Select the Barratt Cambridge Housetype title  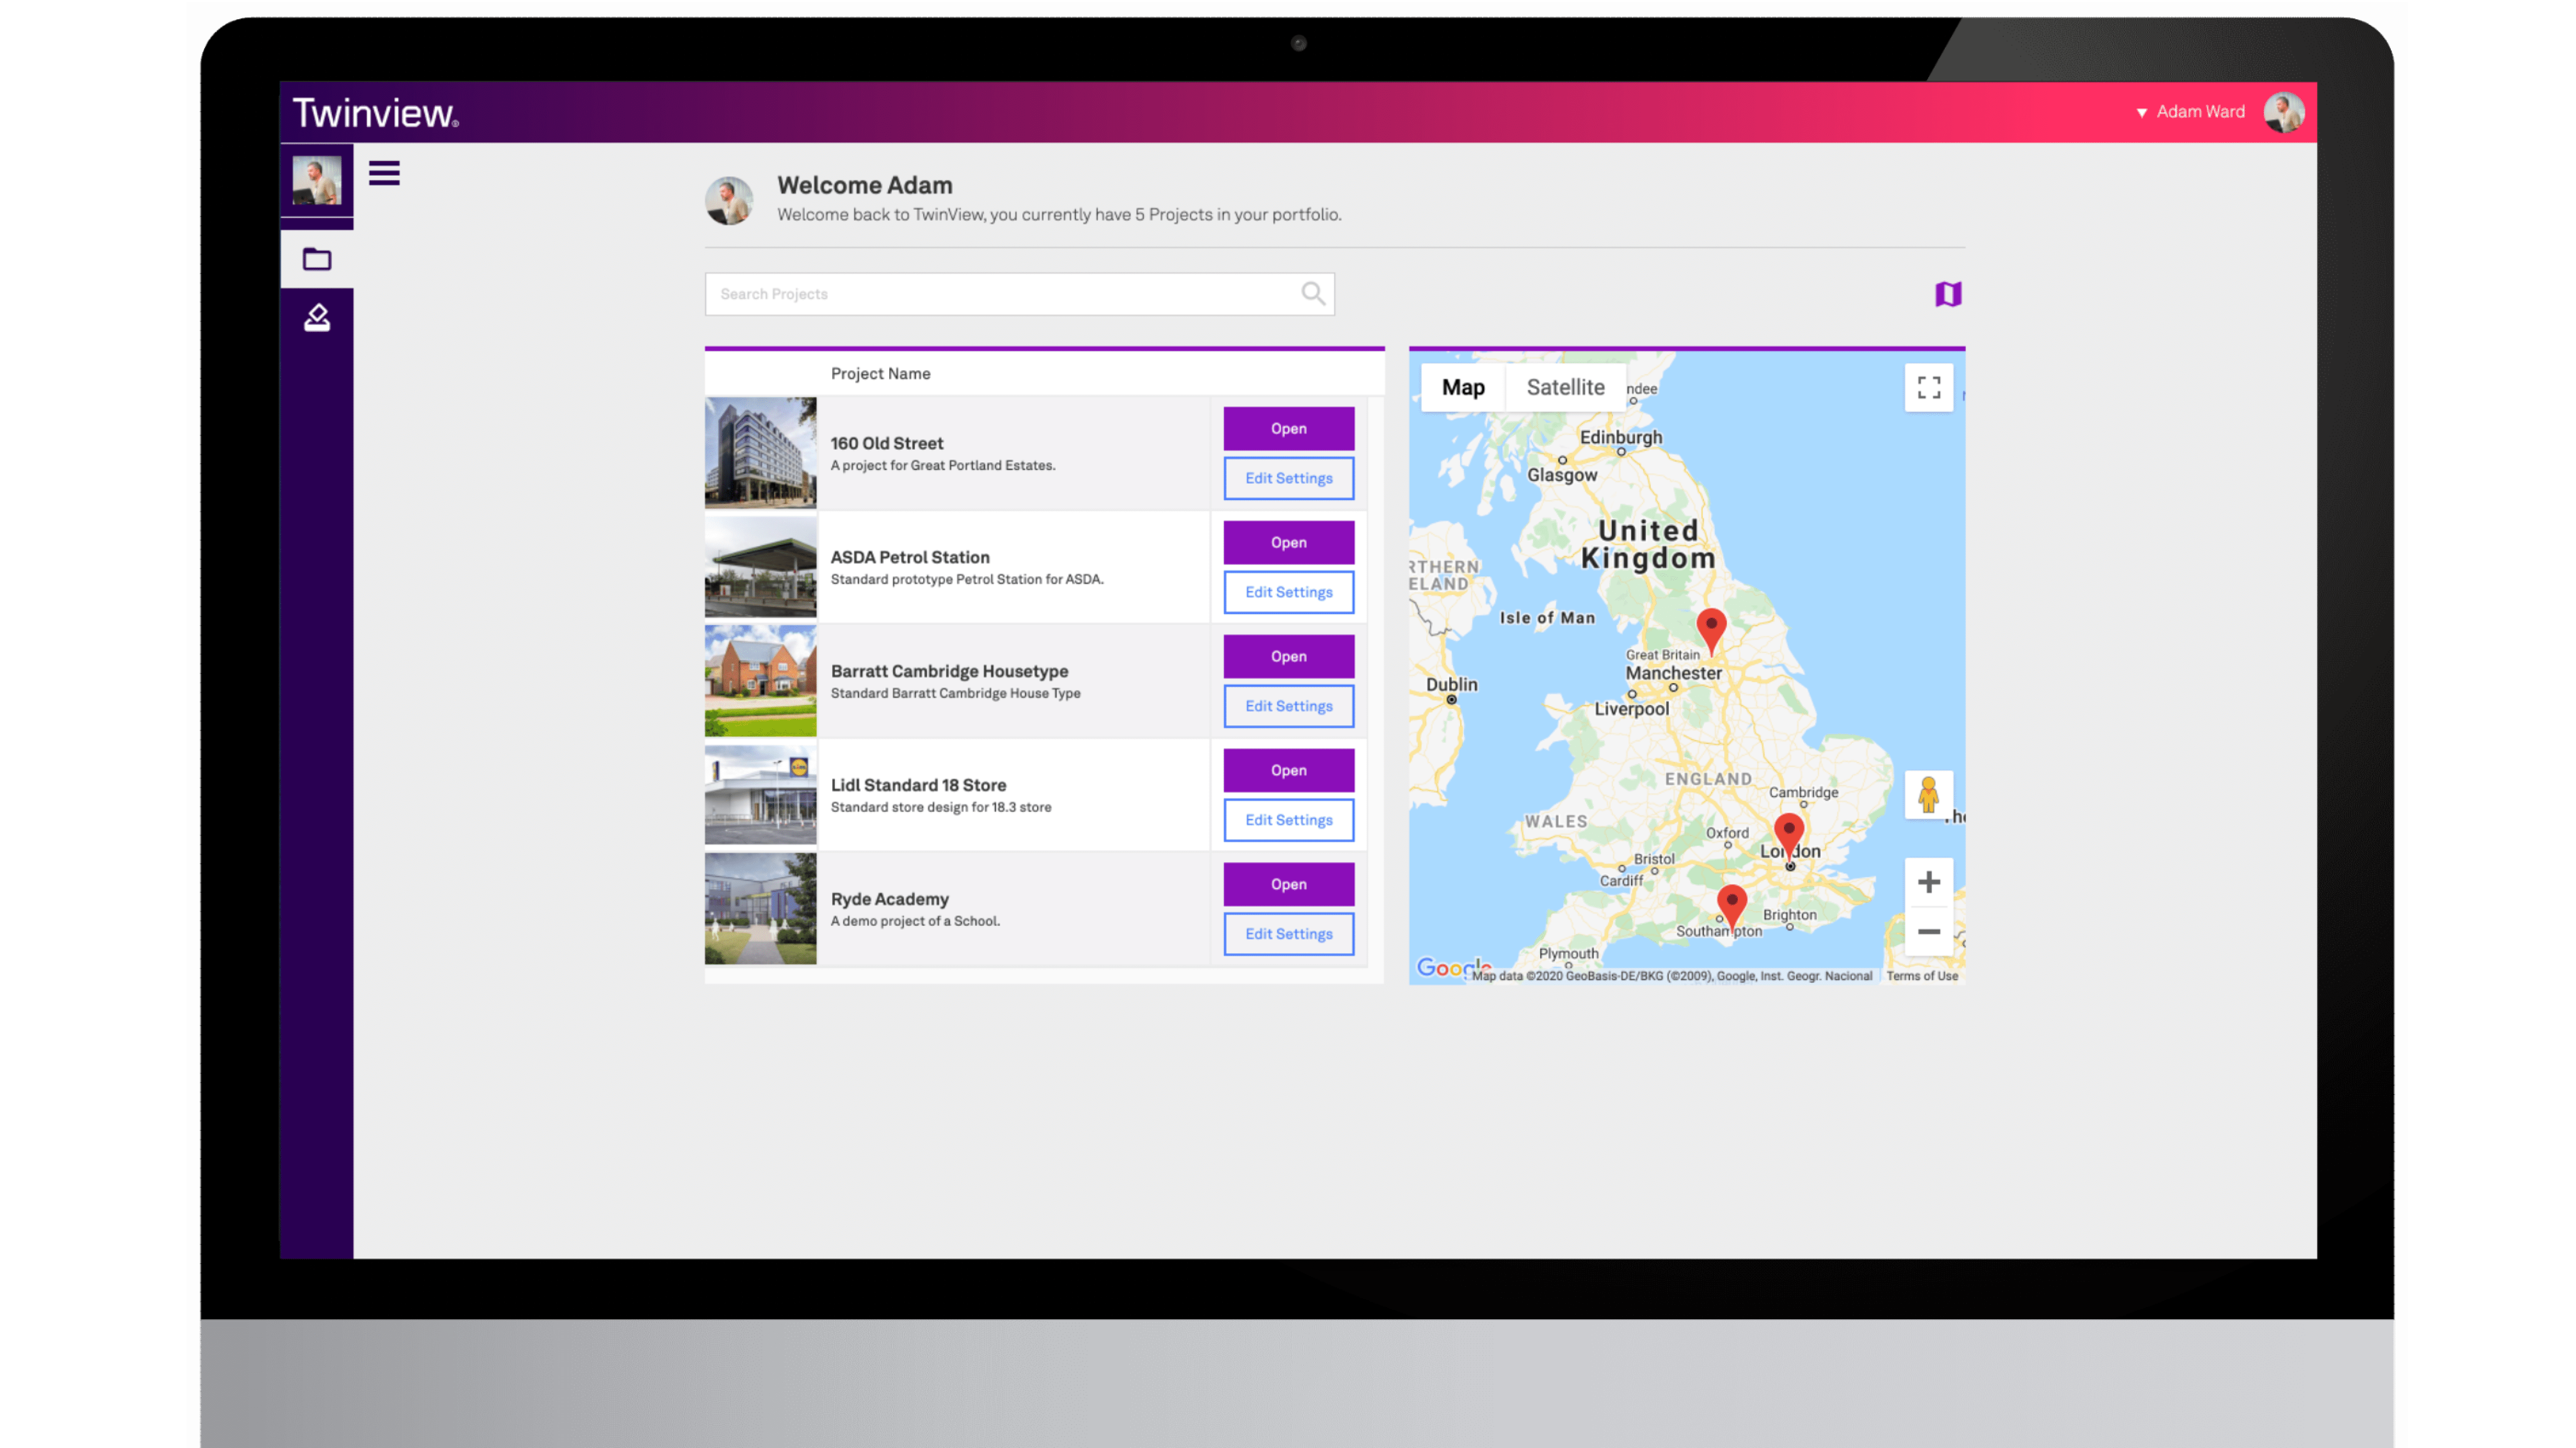[x=949, y=671]
